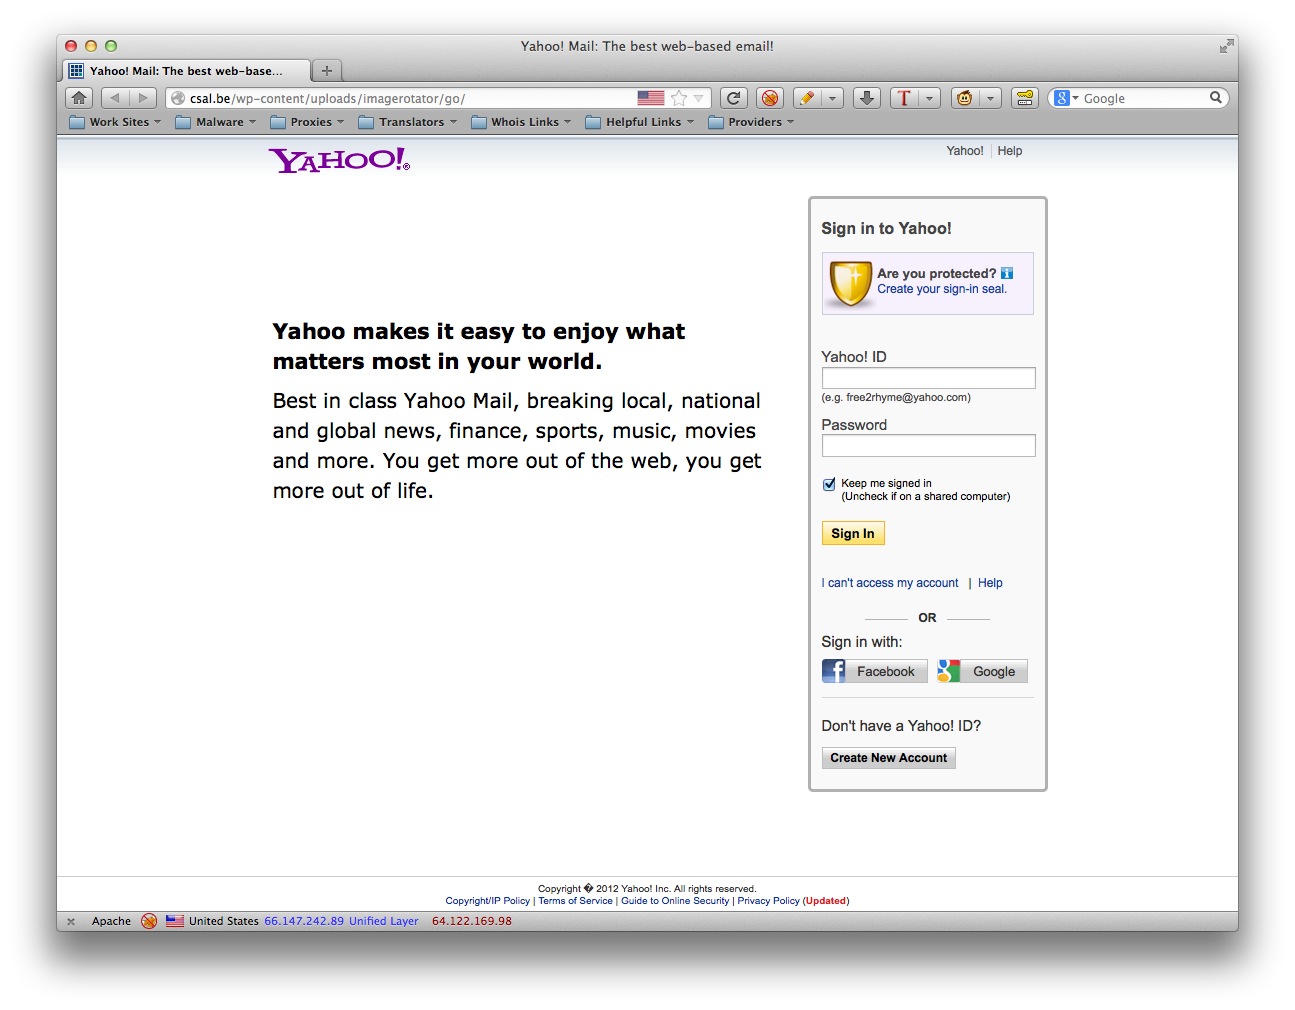
Task: Click the US flag in status bar
Action: tap(175, 921)
